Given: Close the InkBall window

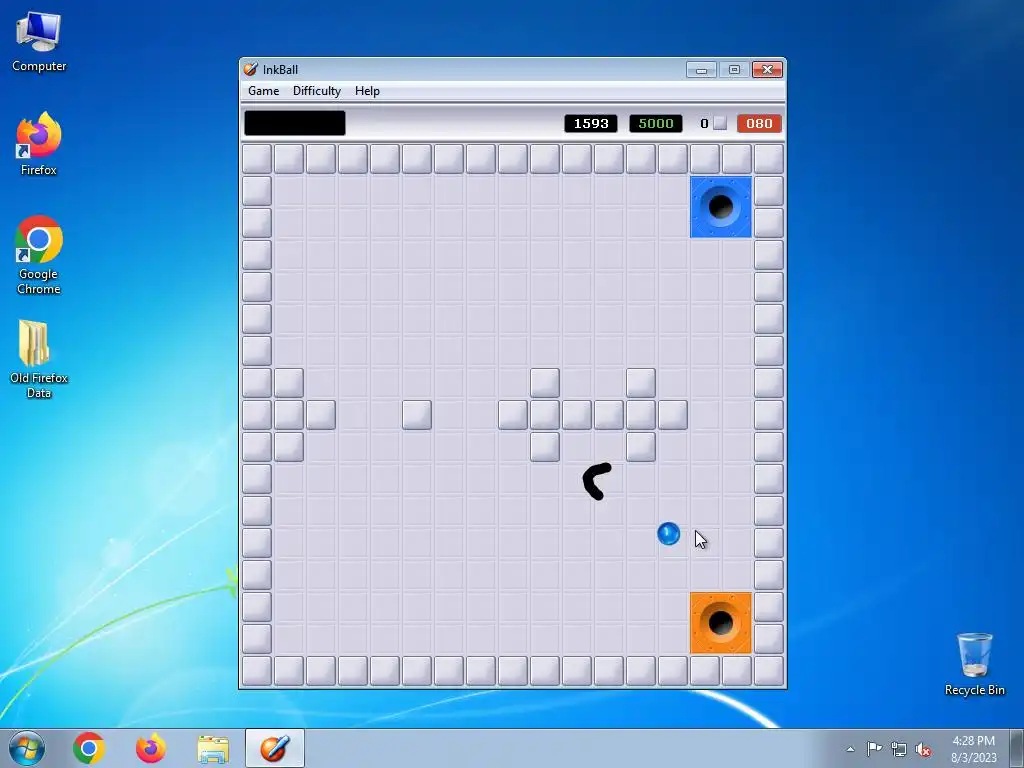Looking at the screenshot, I should 767,69.
